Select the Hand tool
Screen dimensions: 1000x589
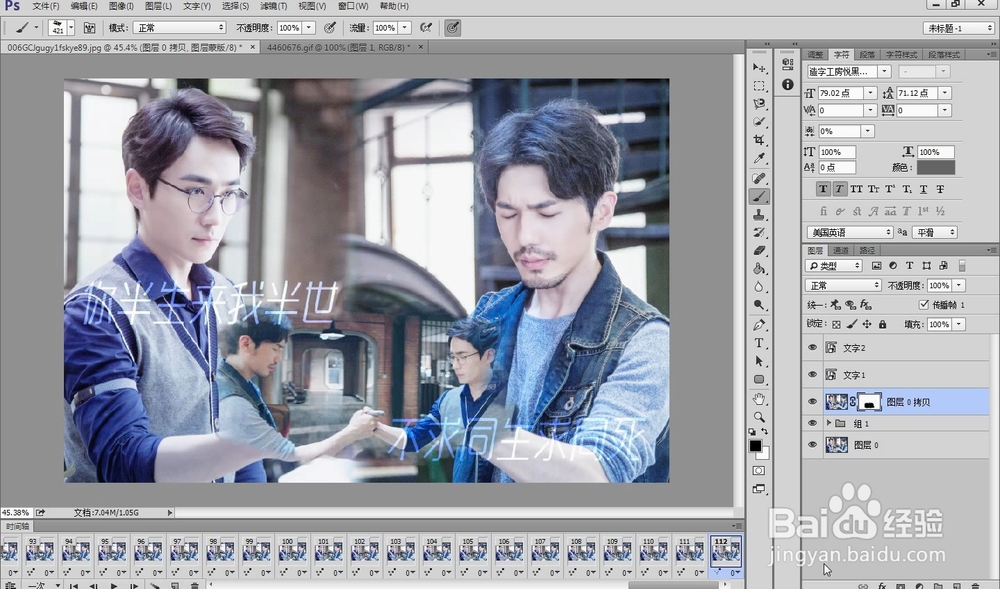click(x=759, y=399)
